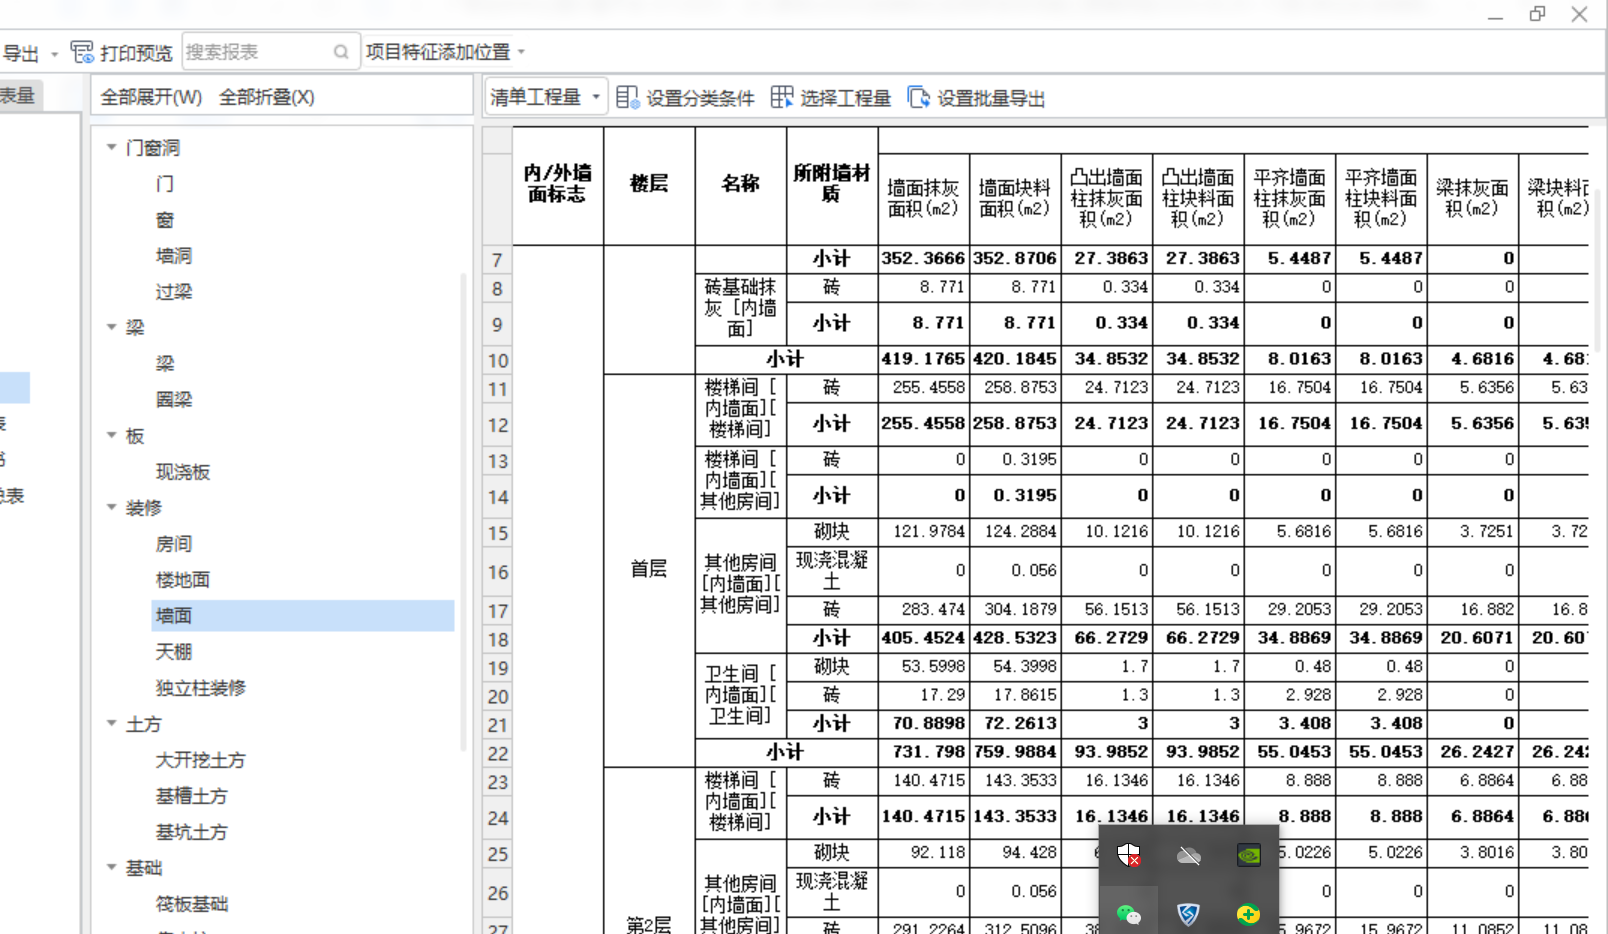Image resolution: width=1608 pixels, height=934 pixels.
Task: Open the blue shield antivirus tray icon
Action: pos(1188,914)
